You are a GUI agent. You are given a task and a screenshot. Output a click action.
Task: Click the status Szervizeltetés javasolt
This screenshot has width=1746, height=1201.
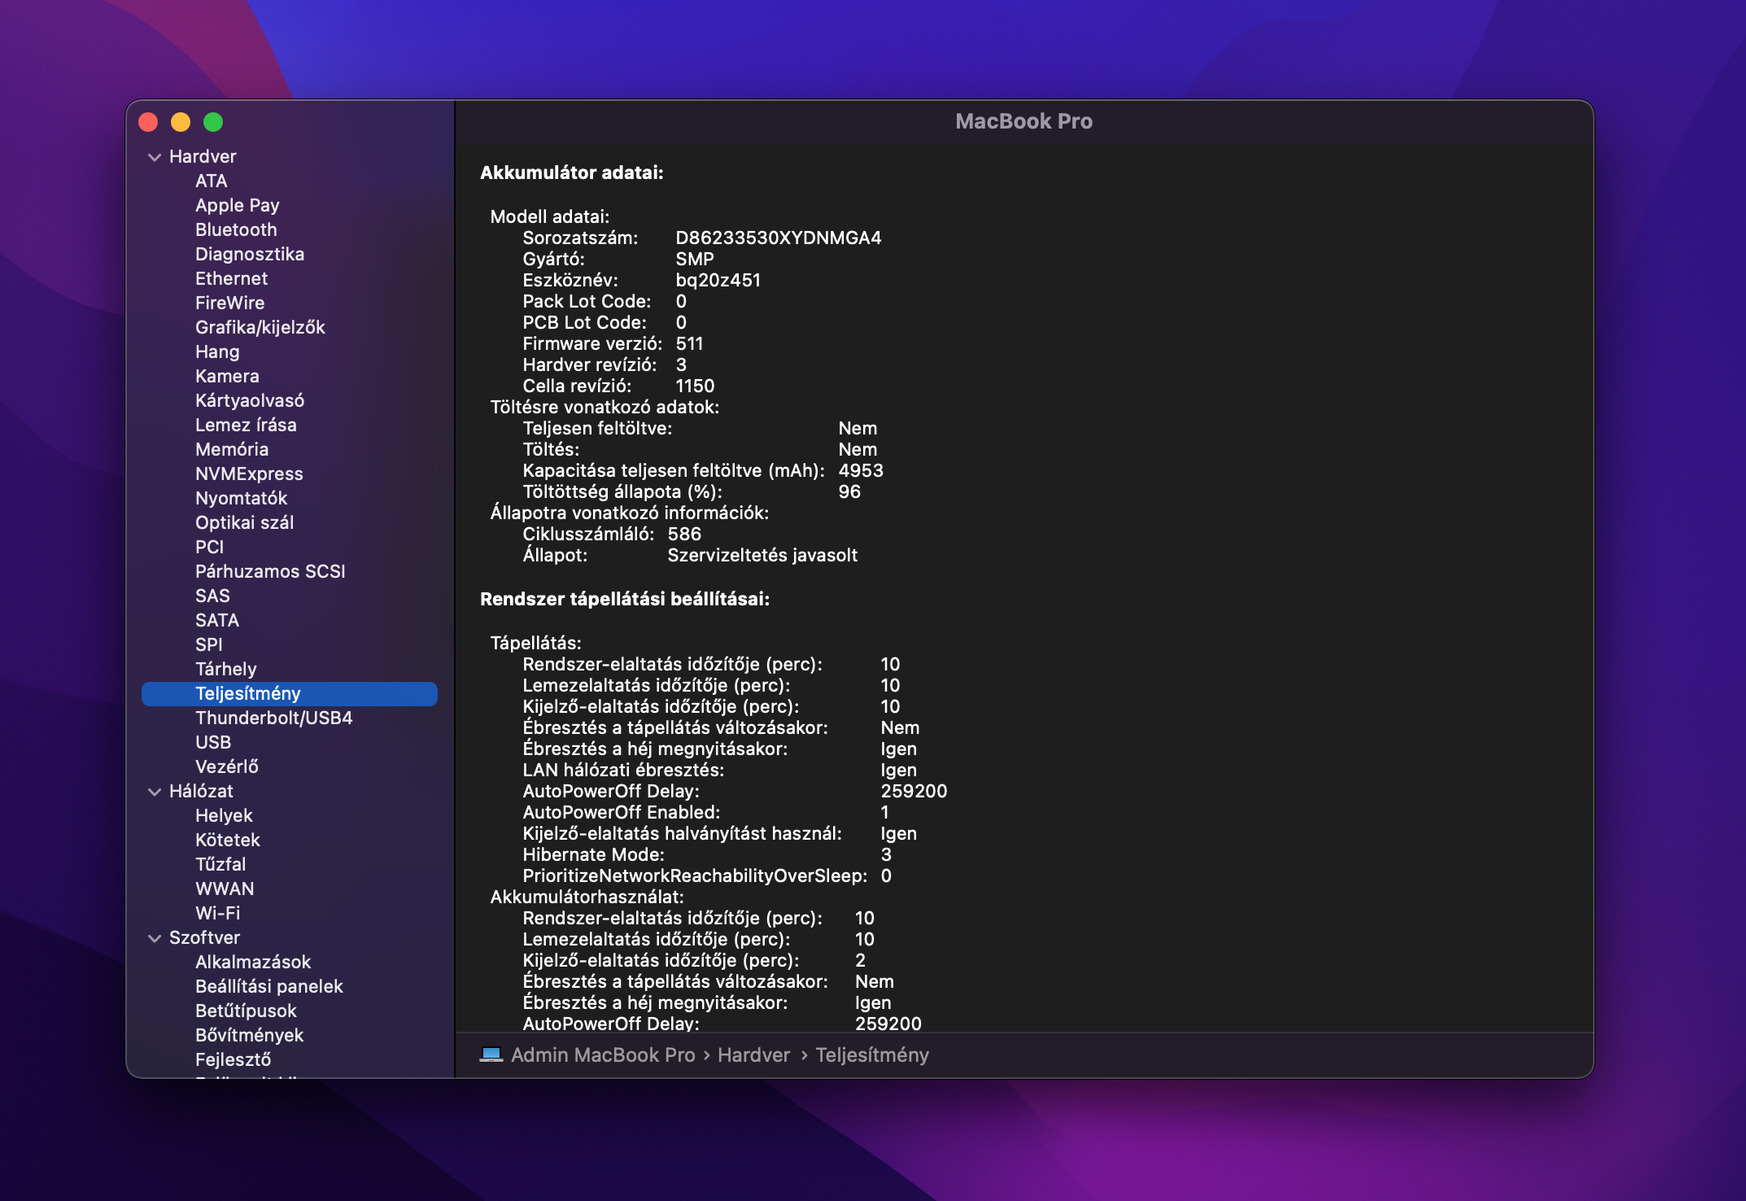tap(762, 555)
